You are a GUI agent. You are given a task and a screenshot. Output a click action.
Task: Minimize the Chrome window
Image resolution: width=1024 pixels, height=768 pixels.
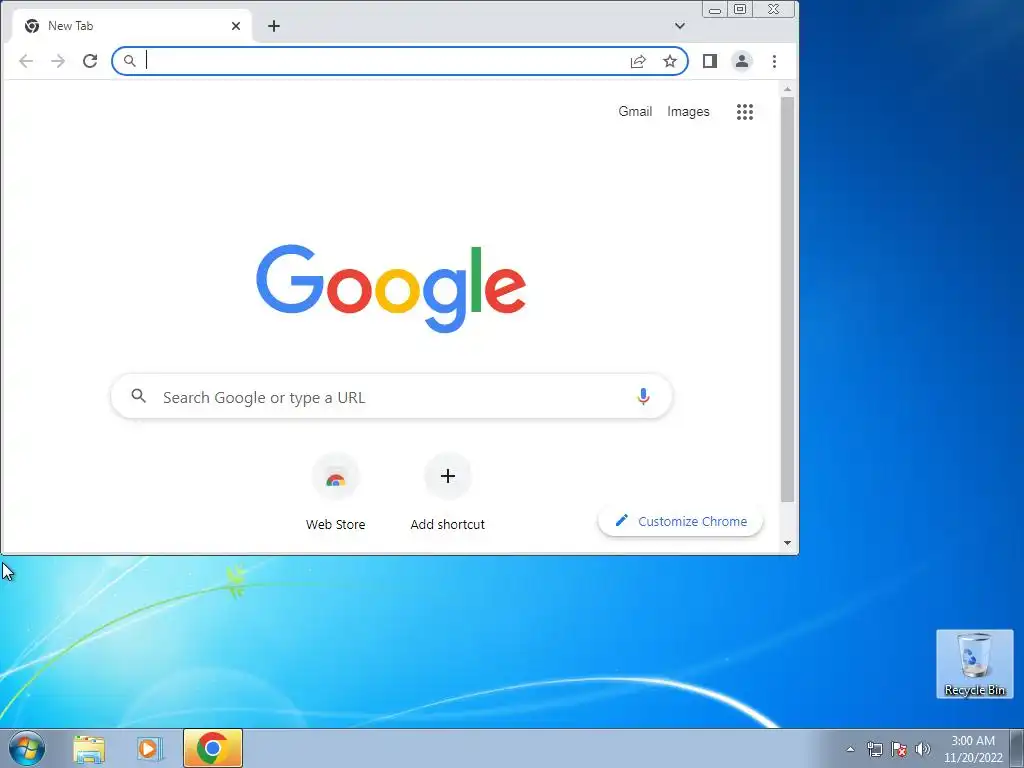point(715,9)
